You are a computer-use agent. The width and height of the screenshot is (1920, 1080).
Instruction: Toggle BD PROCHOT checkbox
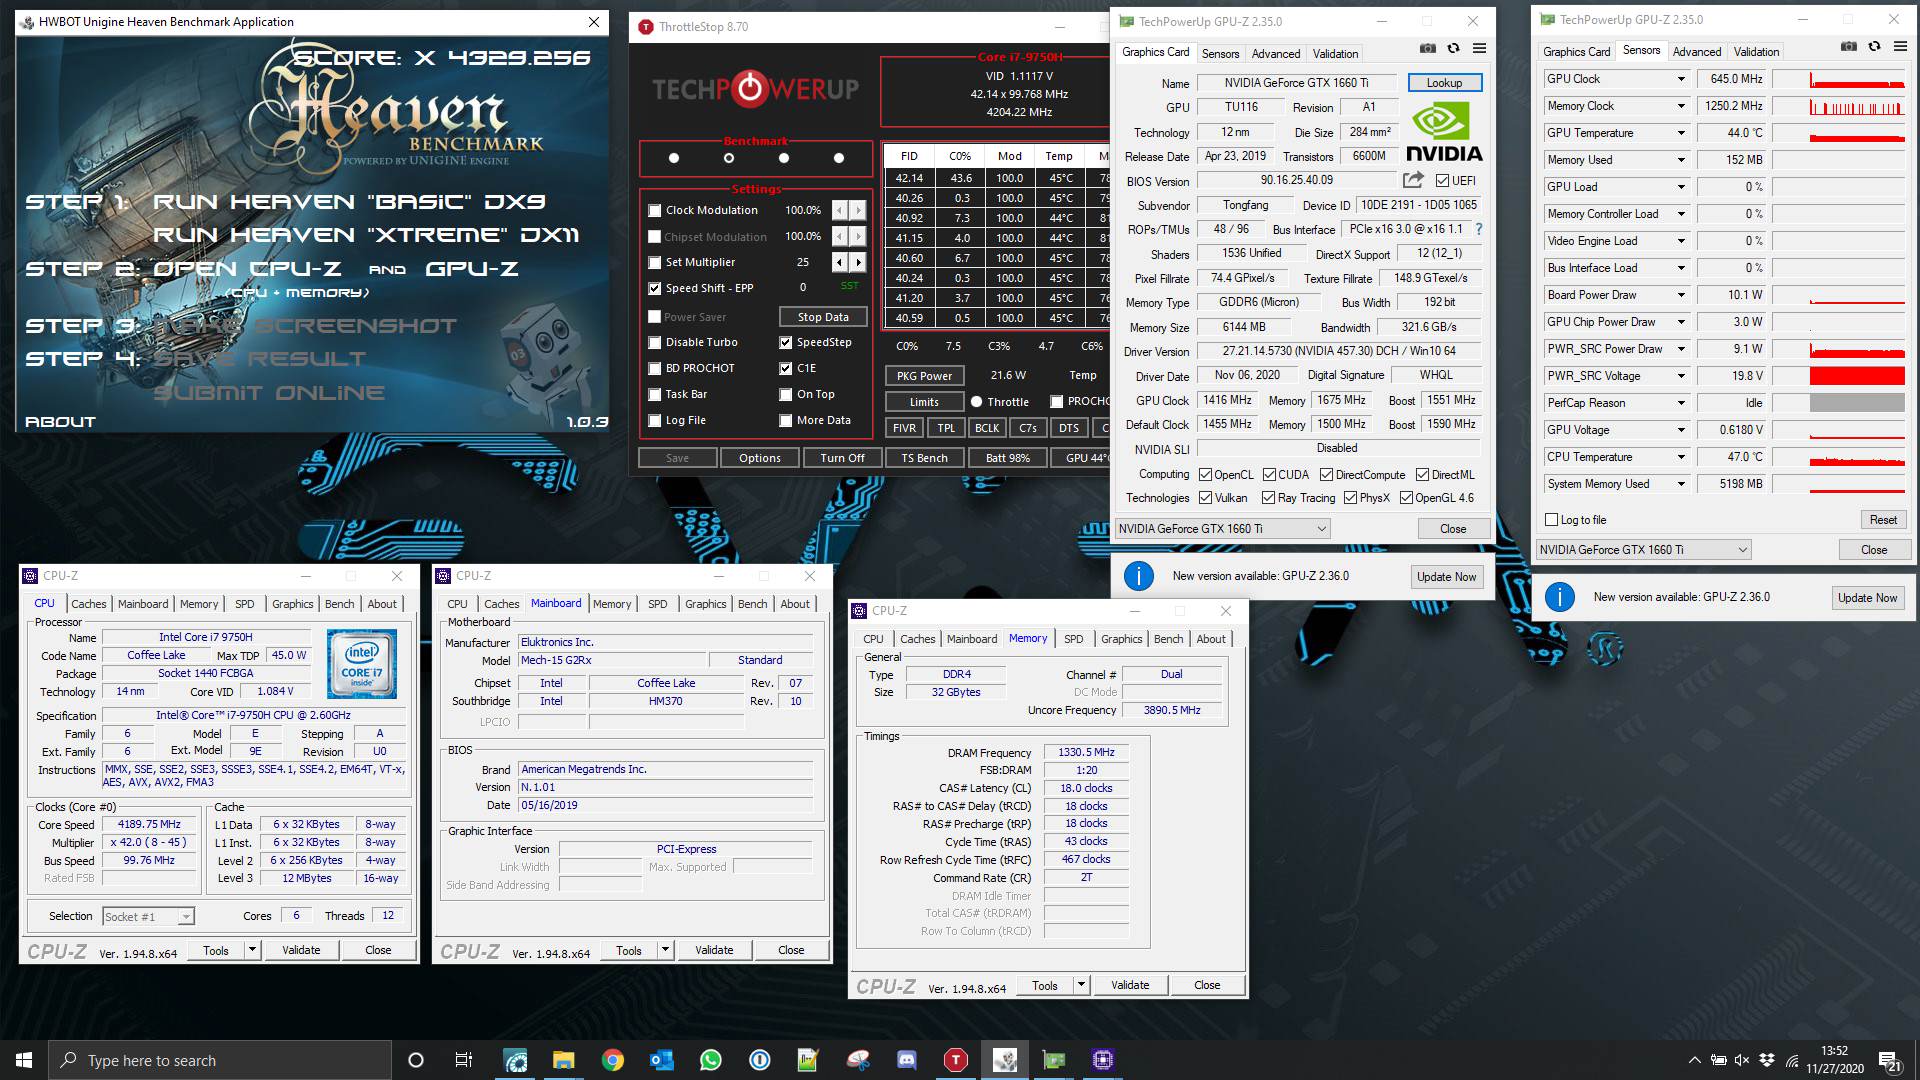point(654,368)
